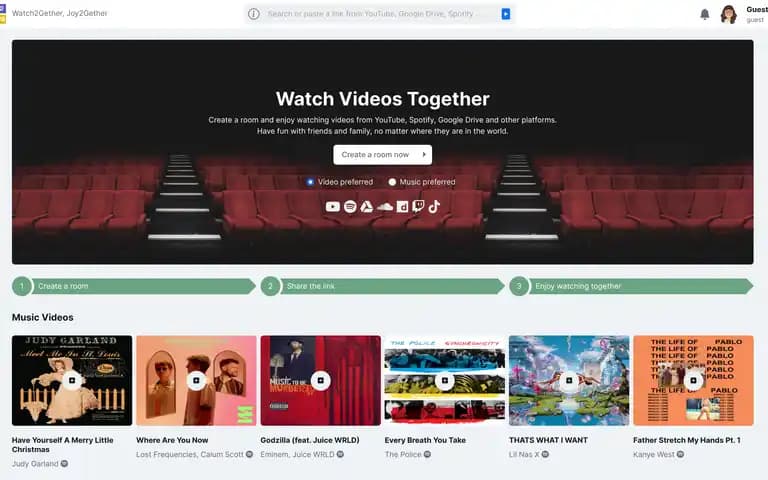Open the info icon in search bar
The width and height of the screenshot is (768, 480).
[254, 14]
